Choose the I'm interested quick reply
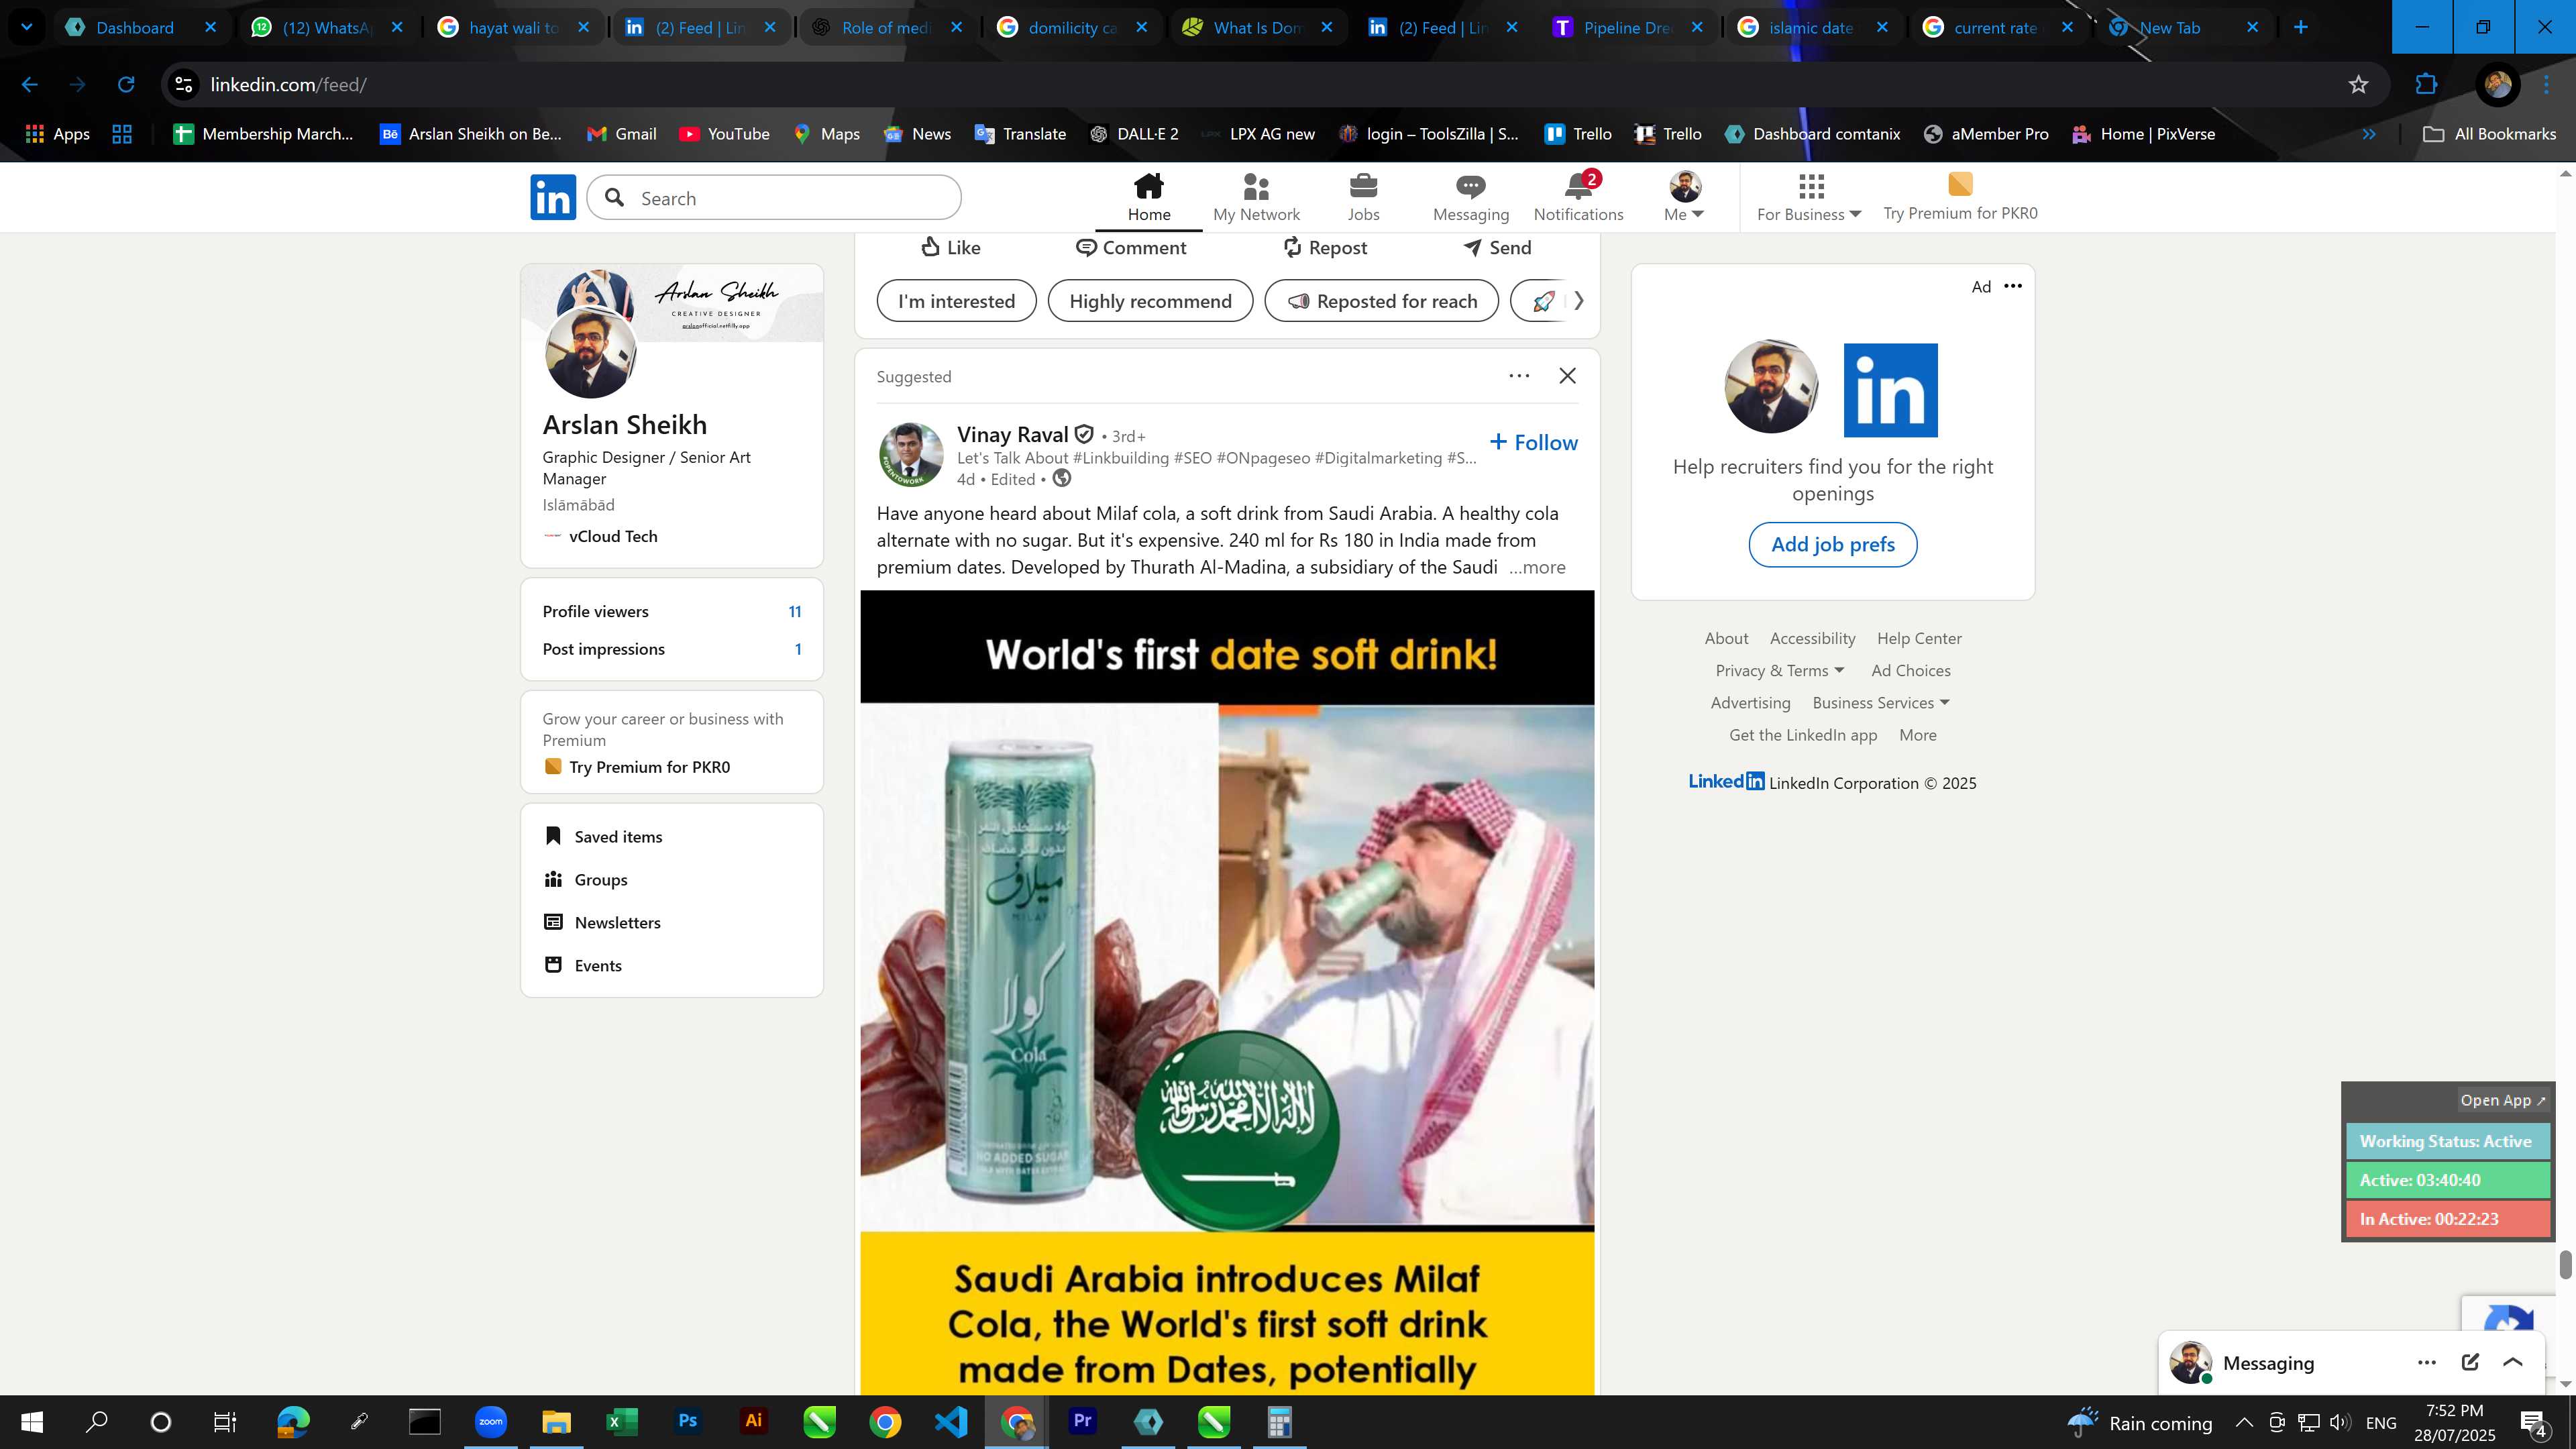Viewport: 2576px width, 1449px height. pos(956,301)
